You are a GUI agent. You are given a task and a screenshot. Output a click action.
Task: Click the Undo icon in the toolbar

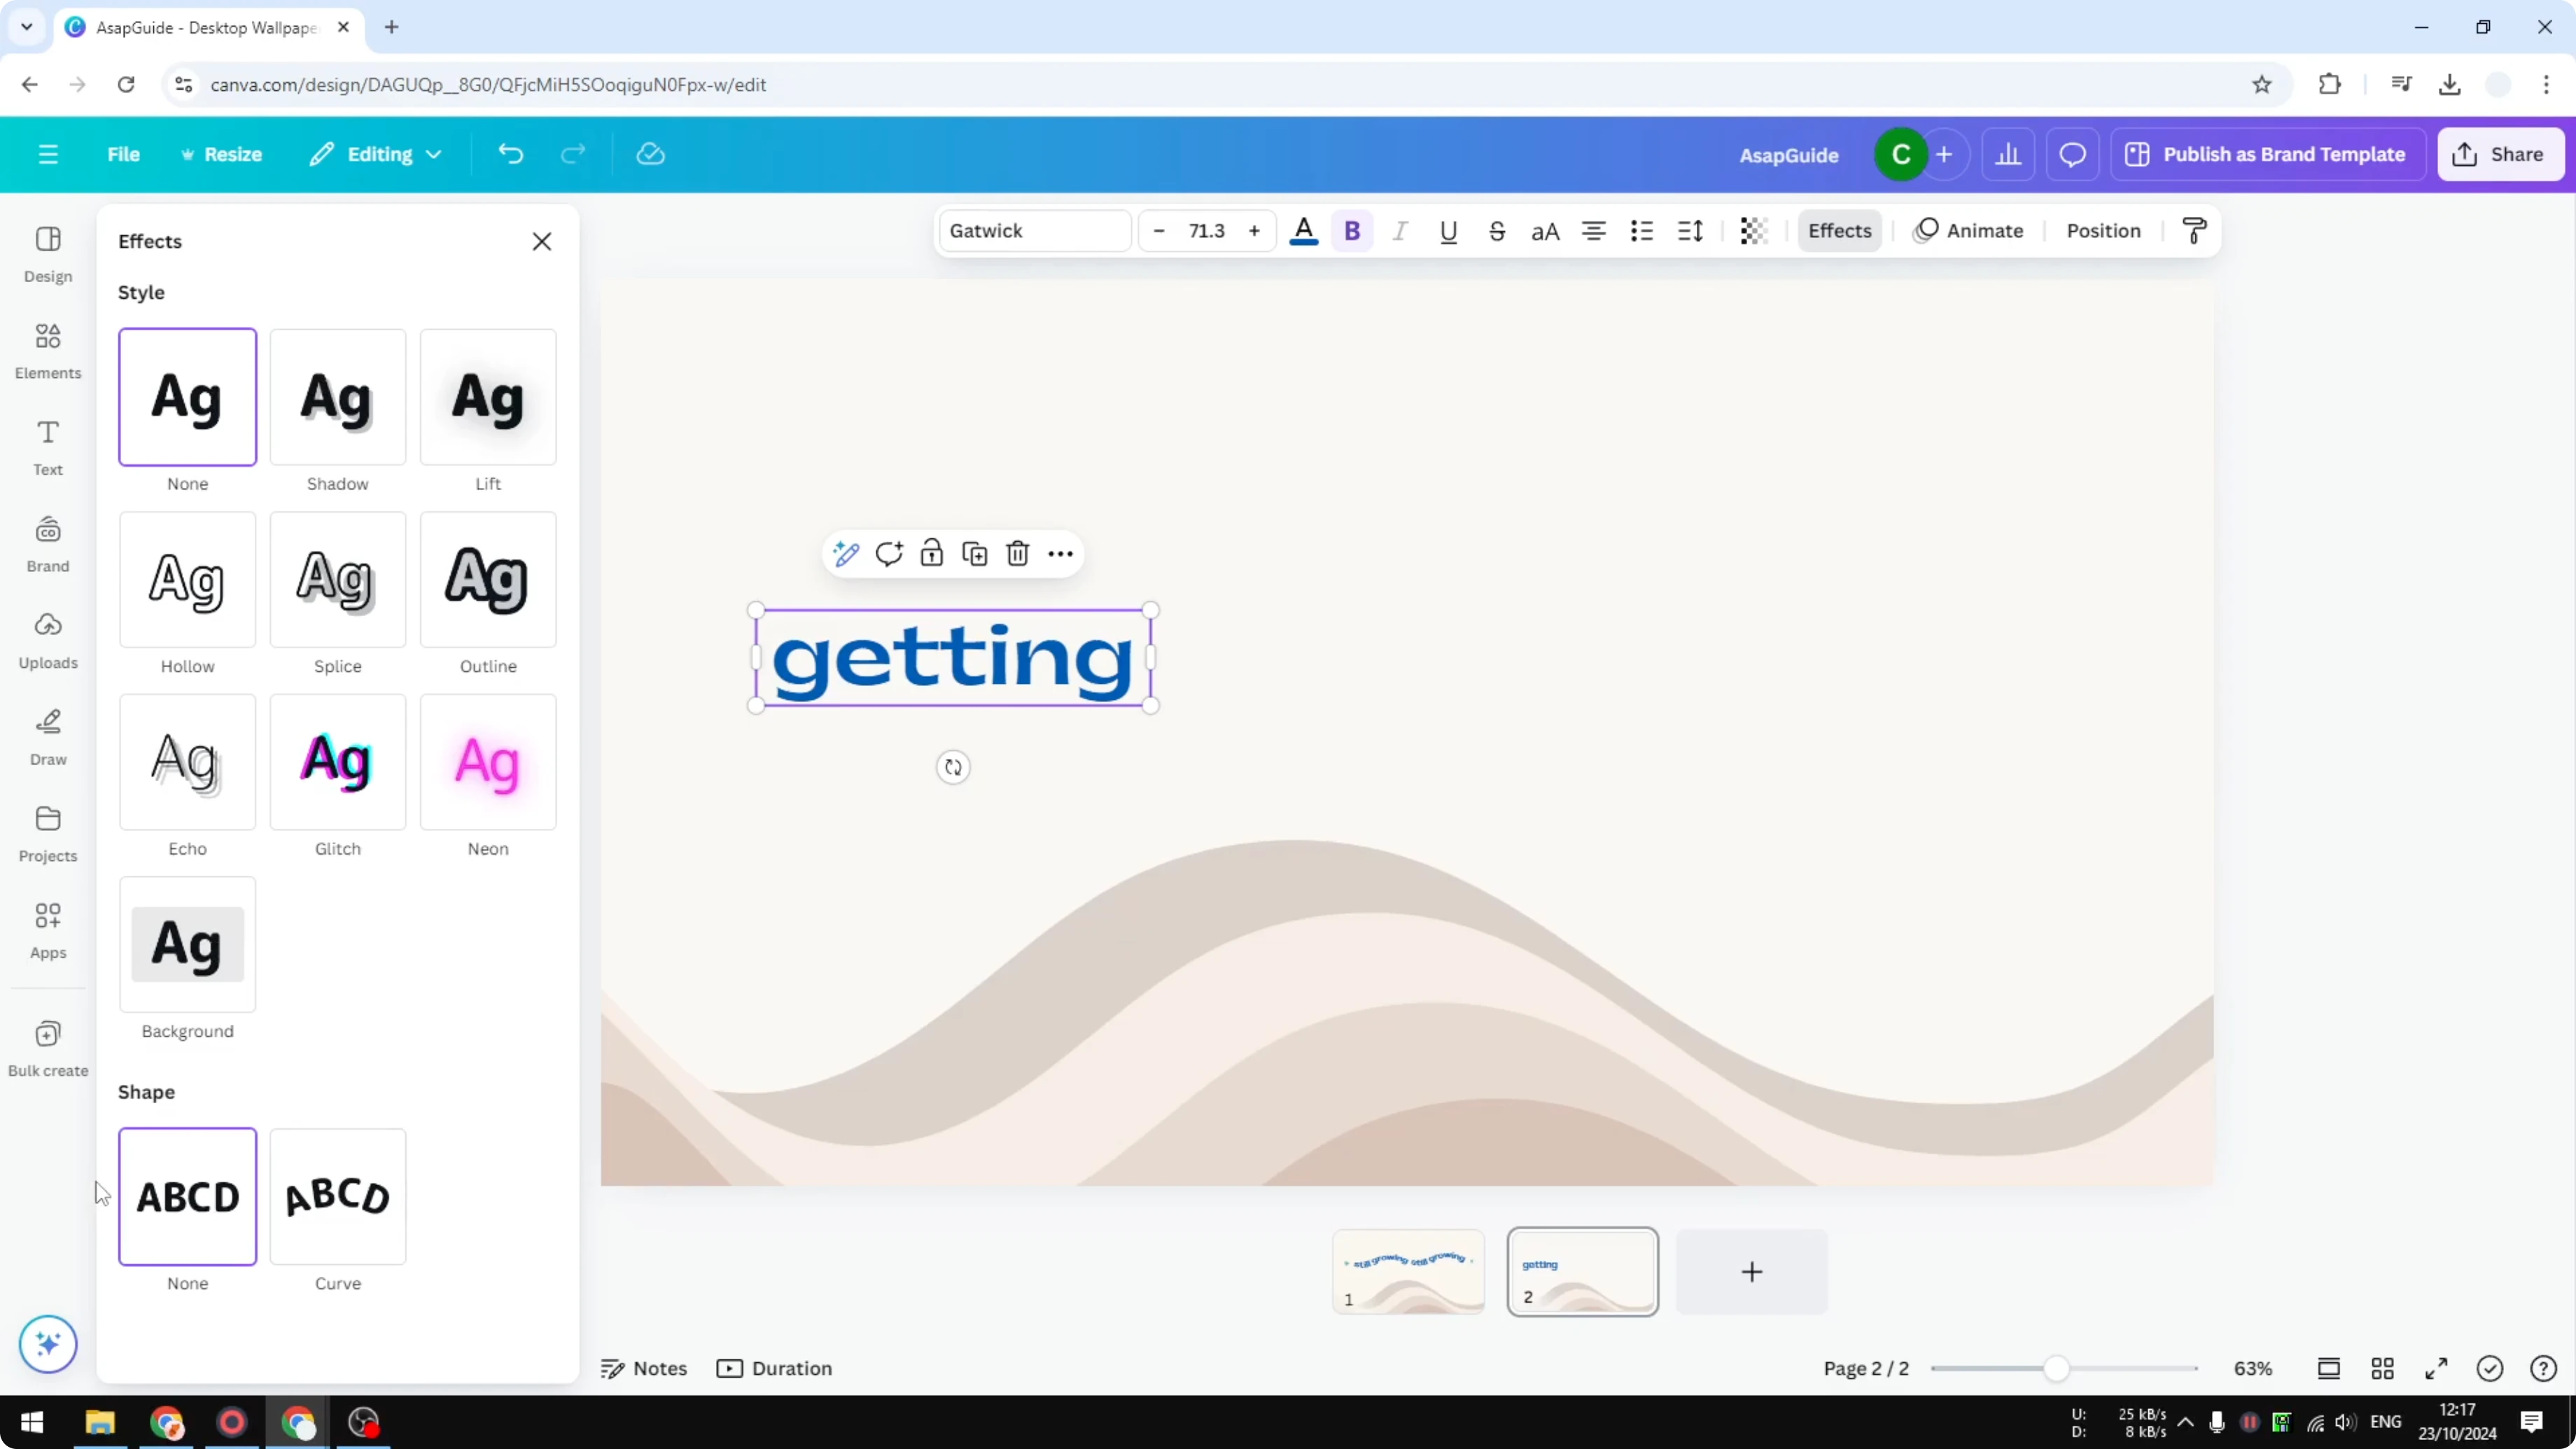click(510, 153)
